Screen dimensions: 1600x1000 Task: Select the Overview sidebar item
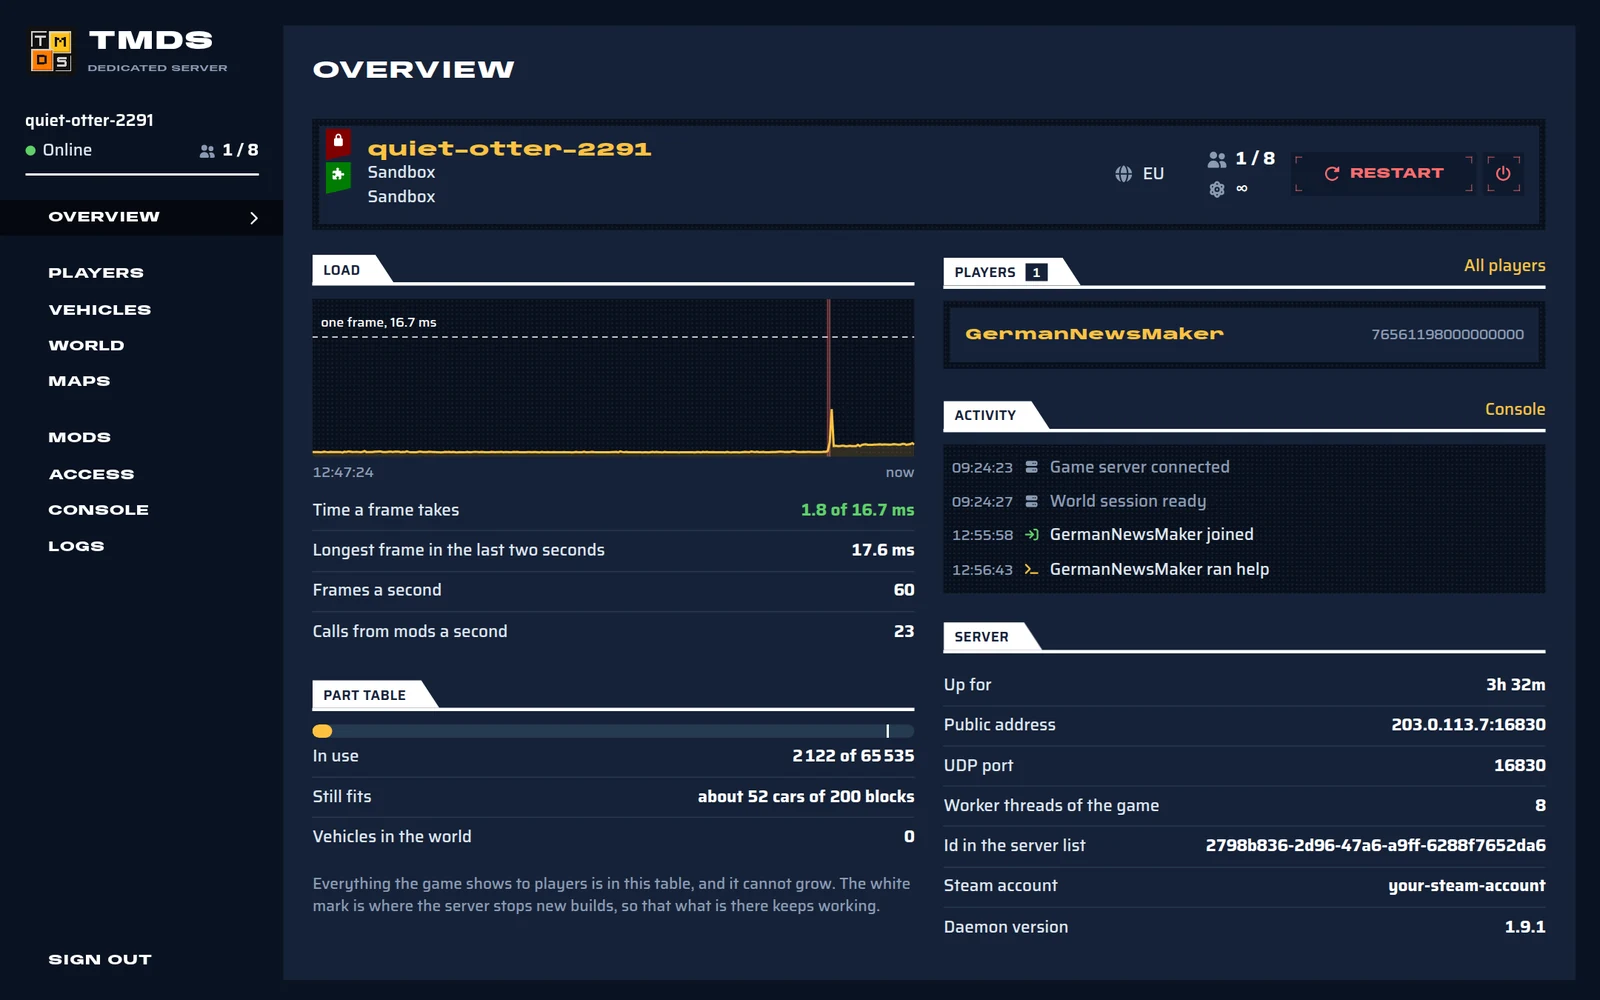pos(141,217)
